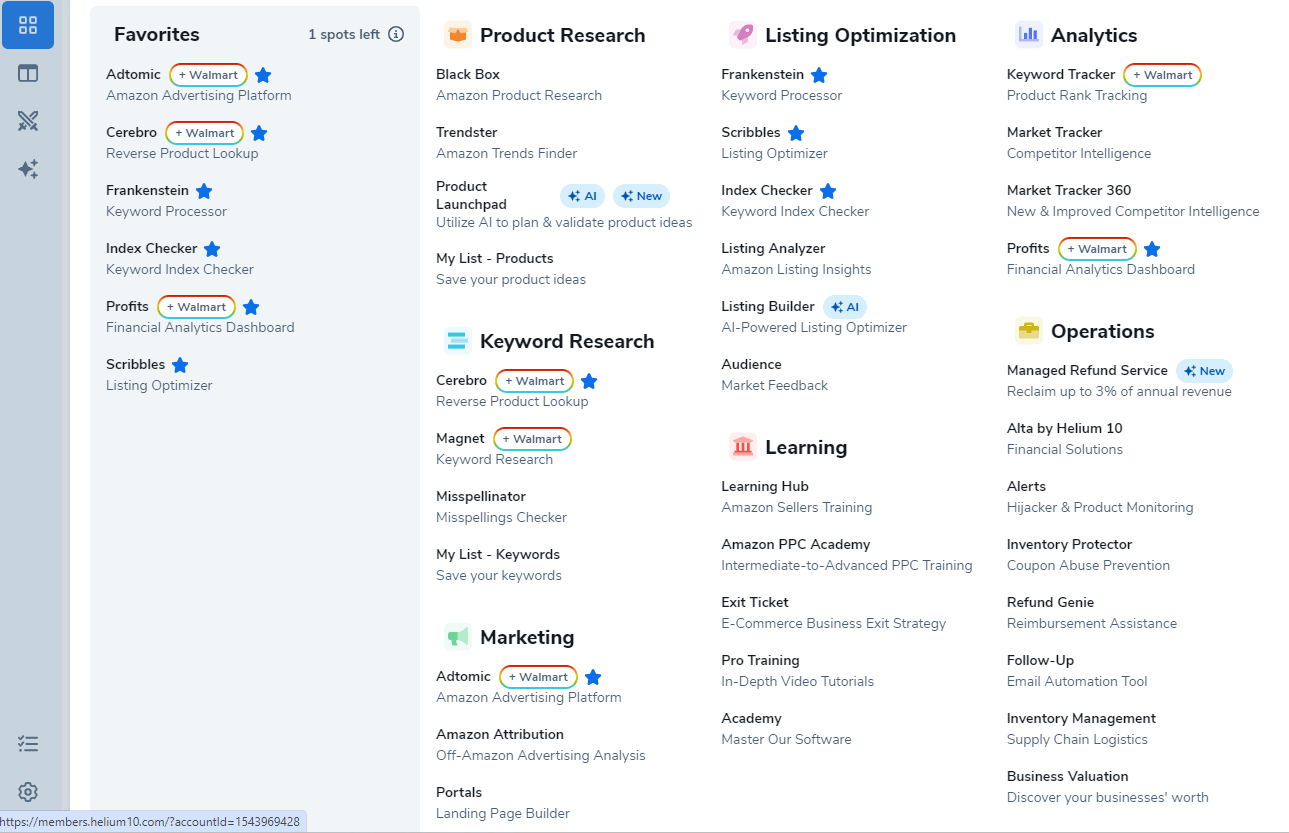The image size is (1289, 833).
Task: Toggle Profits star under Analytics
Action: point(1152,249)
